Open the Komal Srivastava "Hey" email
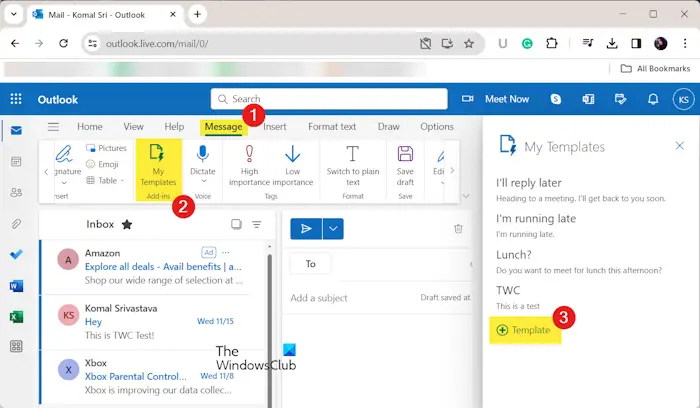Screen dimensions: 700x408 (x=152, y=322)
